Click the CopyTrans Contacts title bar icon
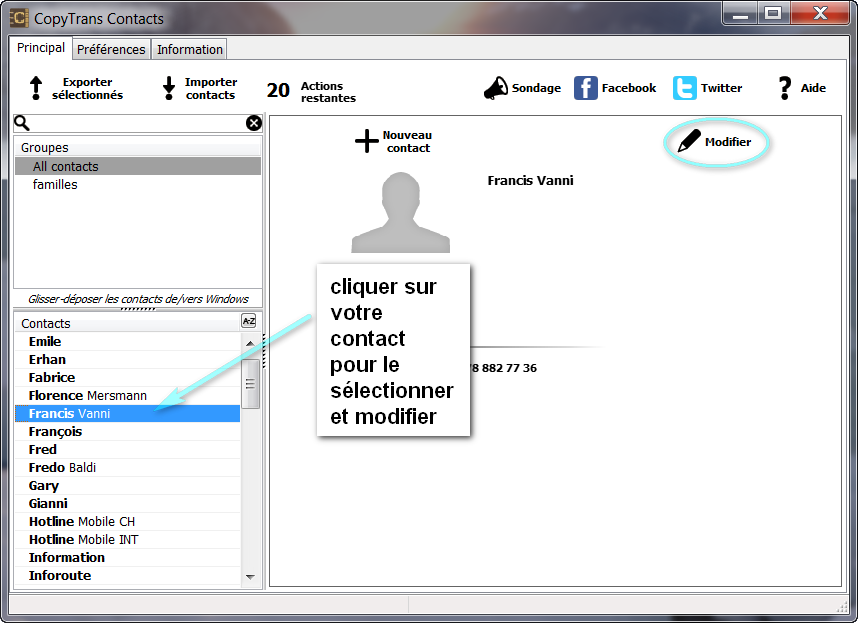858x623 pixels. [19, 18]
